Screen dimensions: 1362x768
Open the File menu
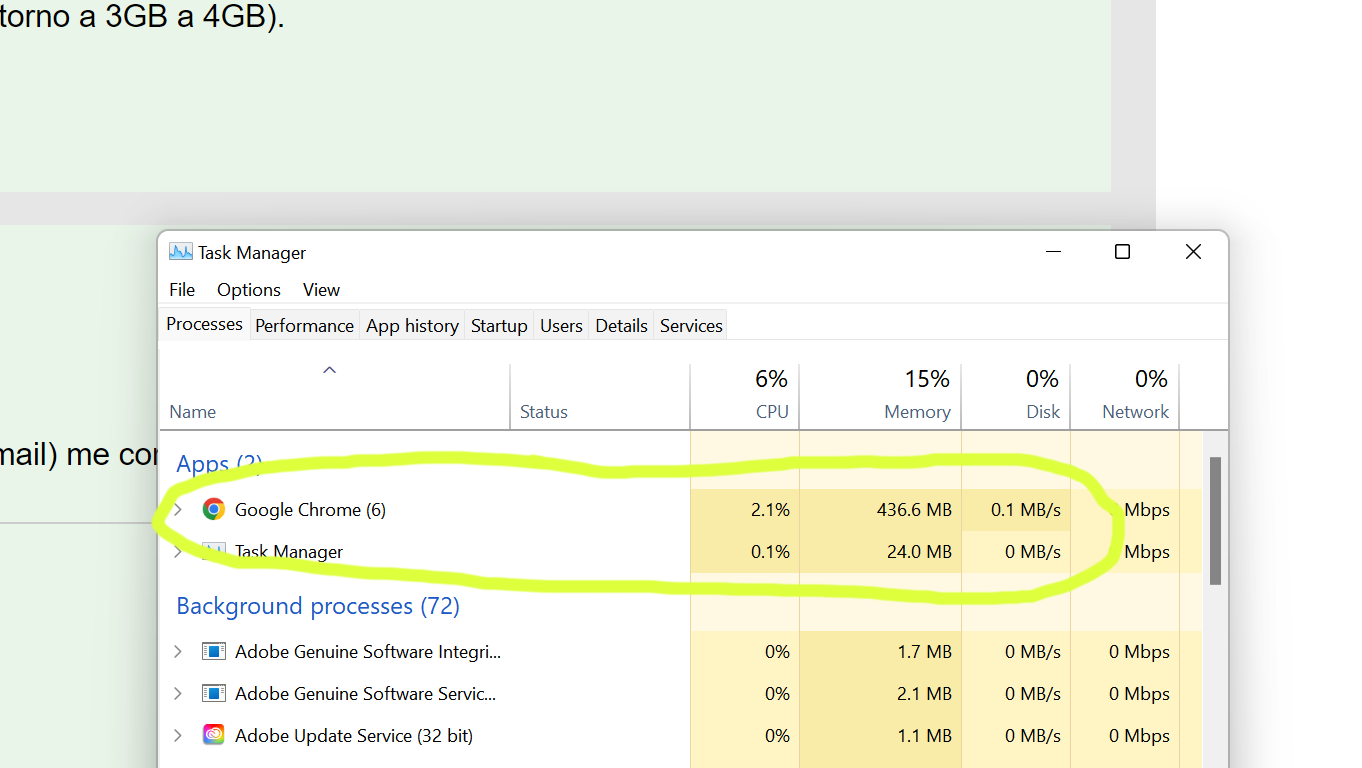[x=182, y=290]
